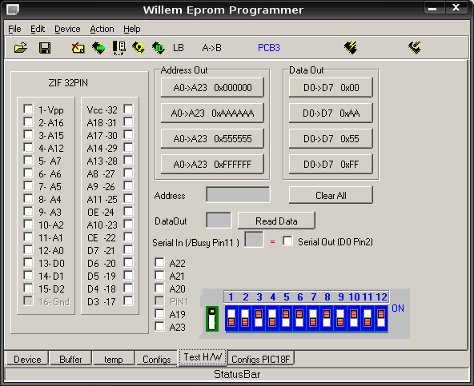The height and width of the screenshot is (386, 474).
Task: Toggle the 2-A16 pin checkbox
Action: coord(28,122)
